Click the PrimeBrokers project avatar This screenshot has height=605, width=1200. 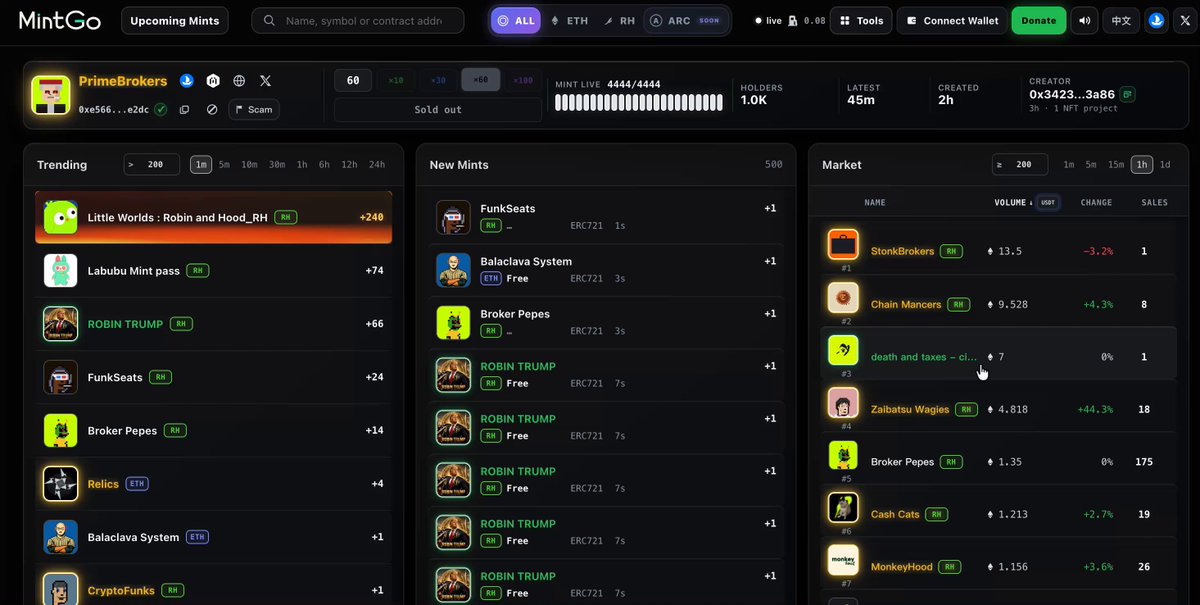pos(50,95)
